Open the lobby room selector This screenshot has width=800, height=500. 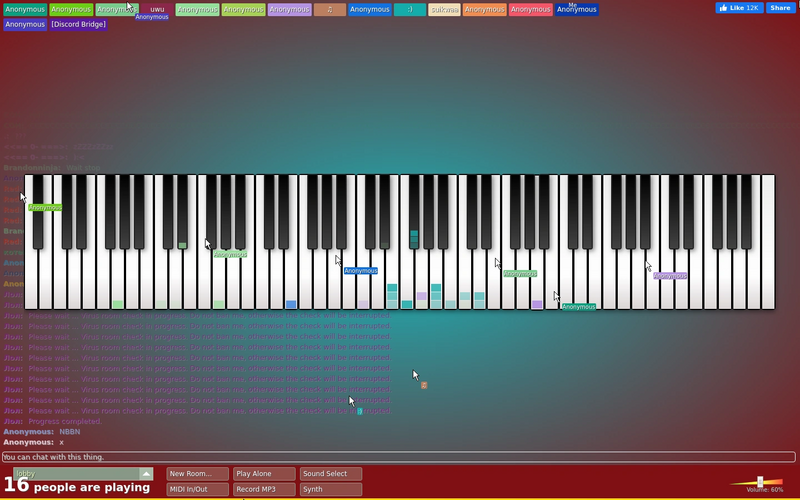(x=83, y=474)
